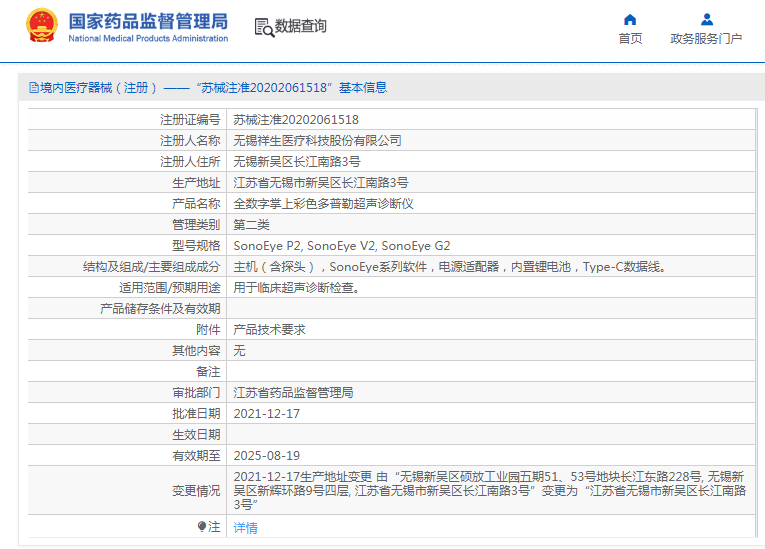Viewport: 765px width, 549px height.
Task: Select SonoEye P2, SonoEye V2, SonoEye G2 text
Action: pos(342,245)
